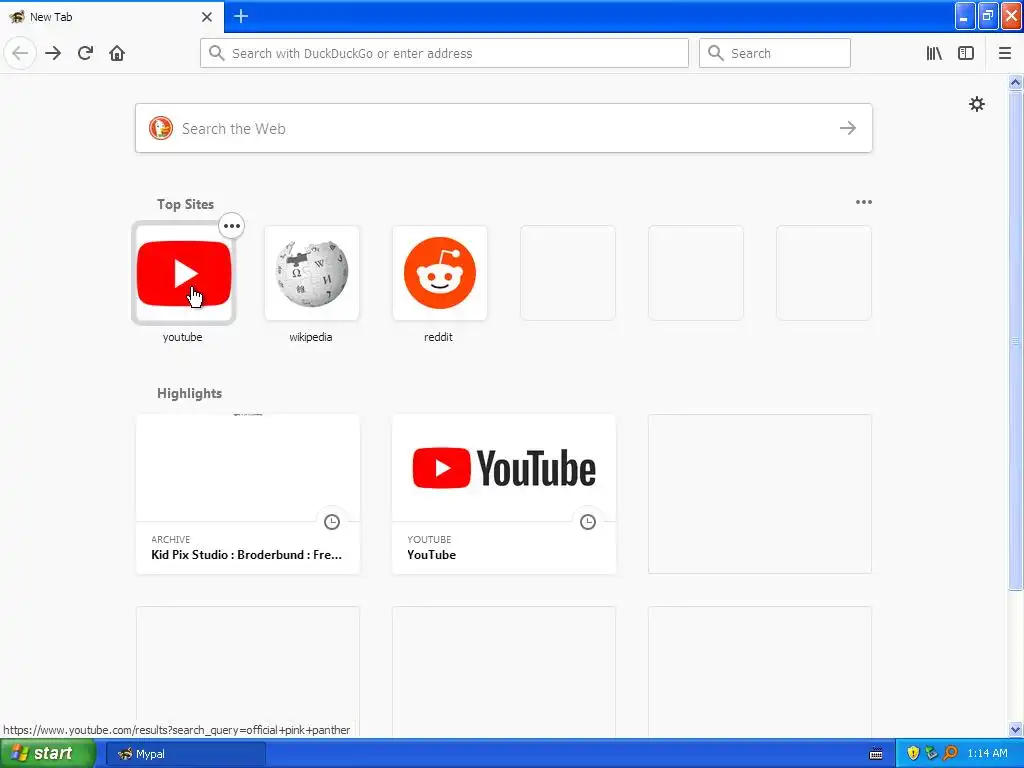Close the New Tab tab
The height and width of the screenshot is (768, 1024).
207,17
